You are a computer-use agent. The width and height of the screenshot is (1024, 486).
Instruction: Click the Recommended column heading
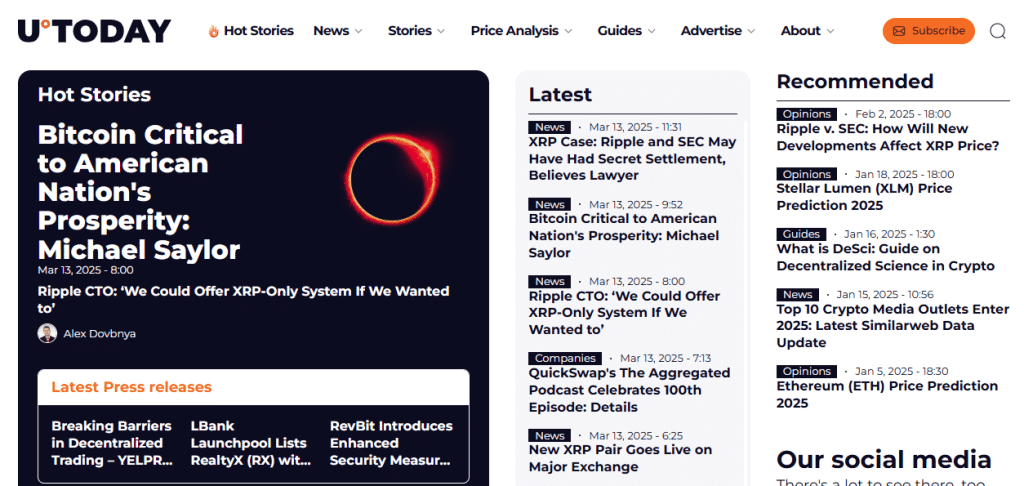pyautogui.click(x=855, y=82)
